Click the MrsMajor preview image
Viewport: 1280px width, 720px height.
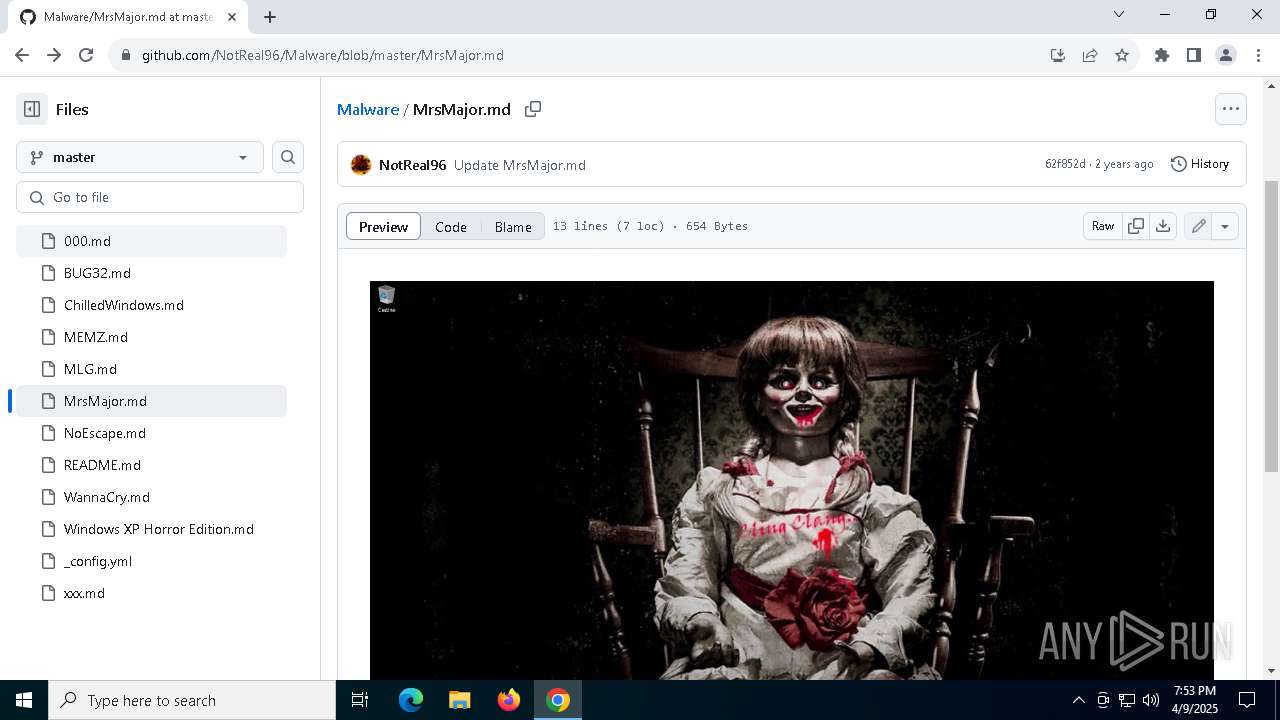pyautogui.click(x=792, y=480)
